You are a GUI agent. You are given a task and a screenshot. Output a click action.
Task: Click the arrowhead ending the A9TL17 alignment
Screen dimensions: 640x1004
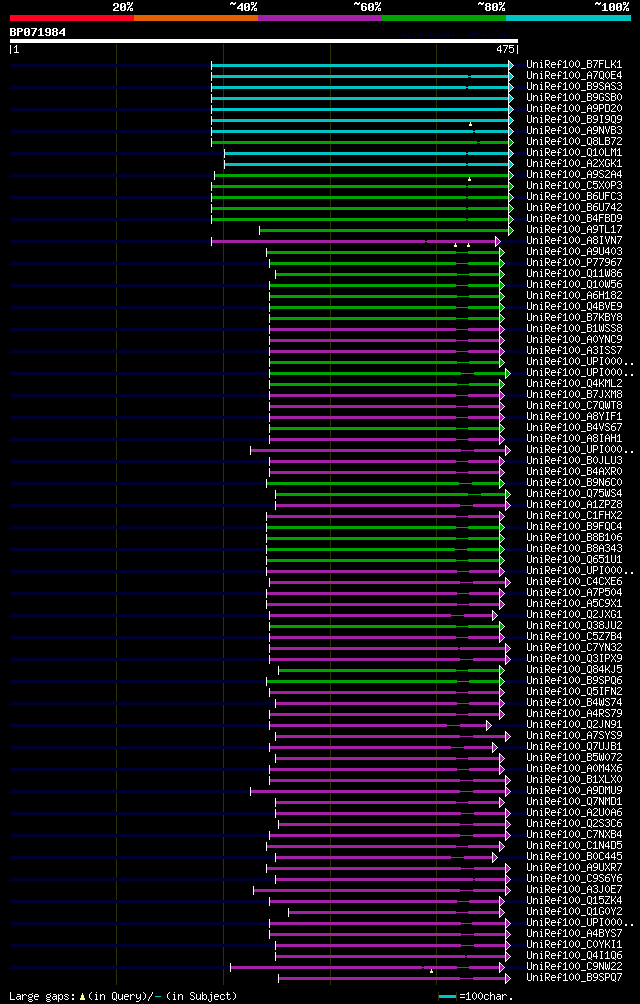pos(511,230)
